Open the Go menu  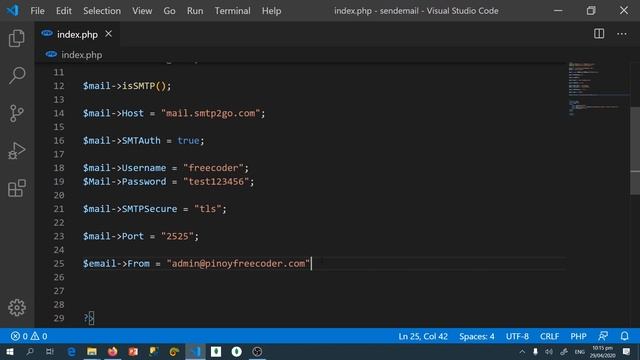coord(169,11)
